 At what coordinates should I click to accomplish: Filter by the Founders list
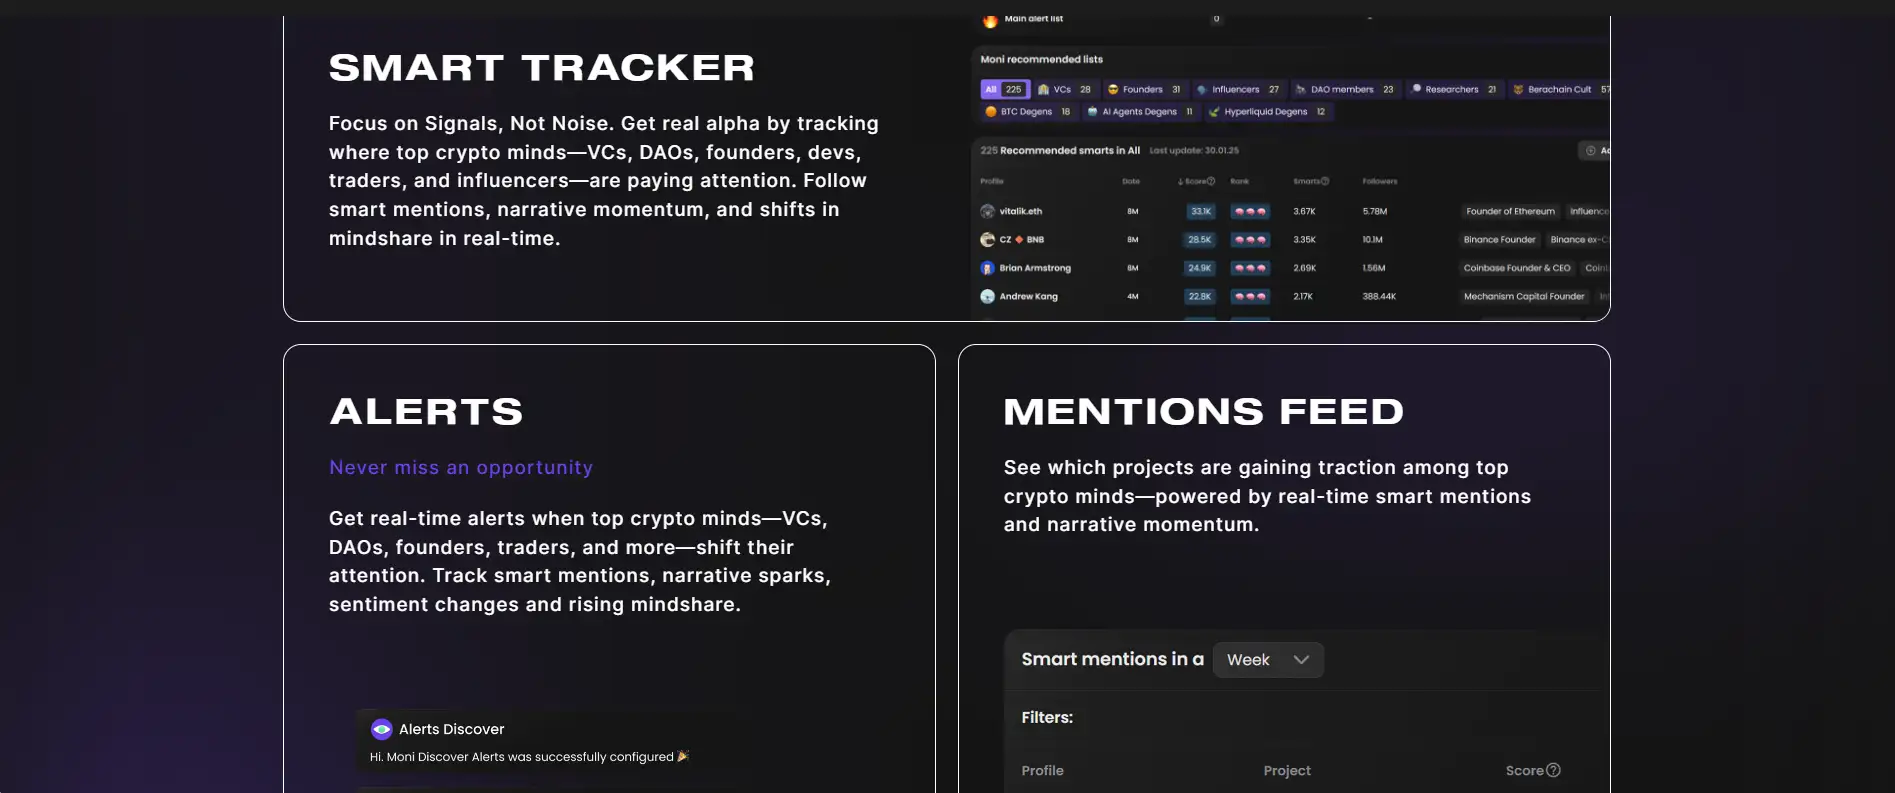(1144, 89)
